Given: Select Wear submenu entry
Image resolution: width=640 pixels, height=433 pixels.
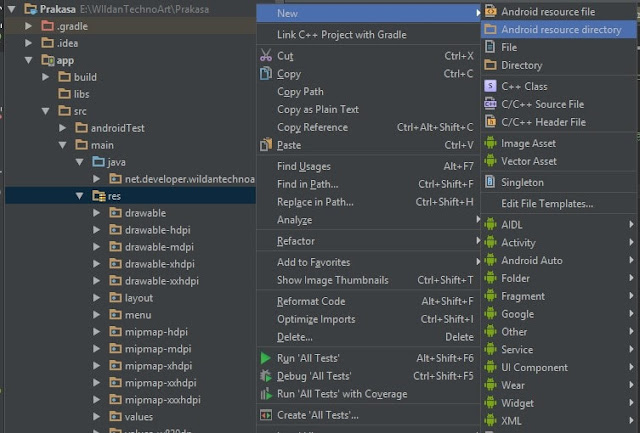Looking at the screenshot, I should 559,385.
